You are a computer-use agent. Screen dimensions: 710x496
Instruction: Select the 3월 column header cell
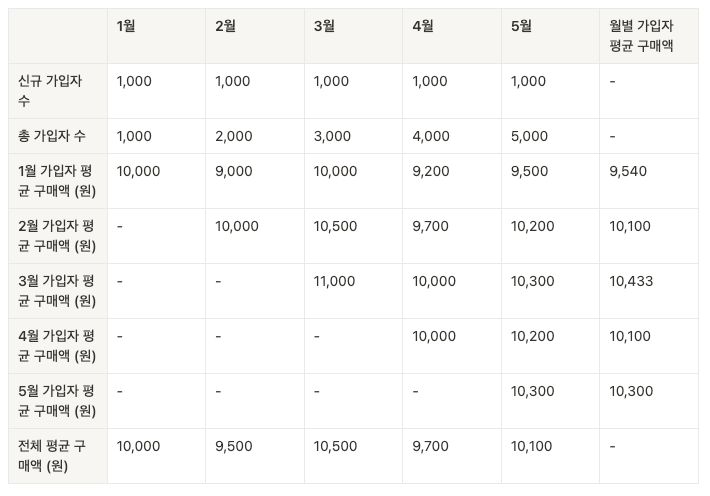point(324,27)
